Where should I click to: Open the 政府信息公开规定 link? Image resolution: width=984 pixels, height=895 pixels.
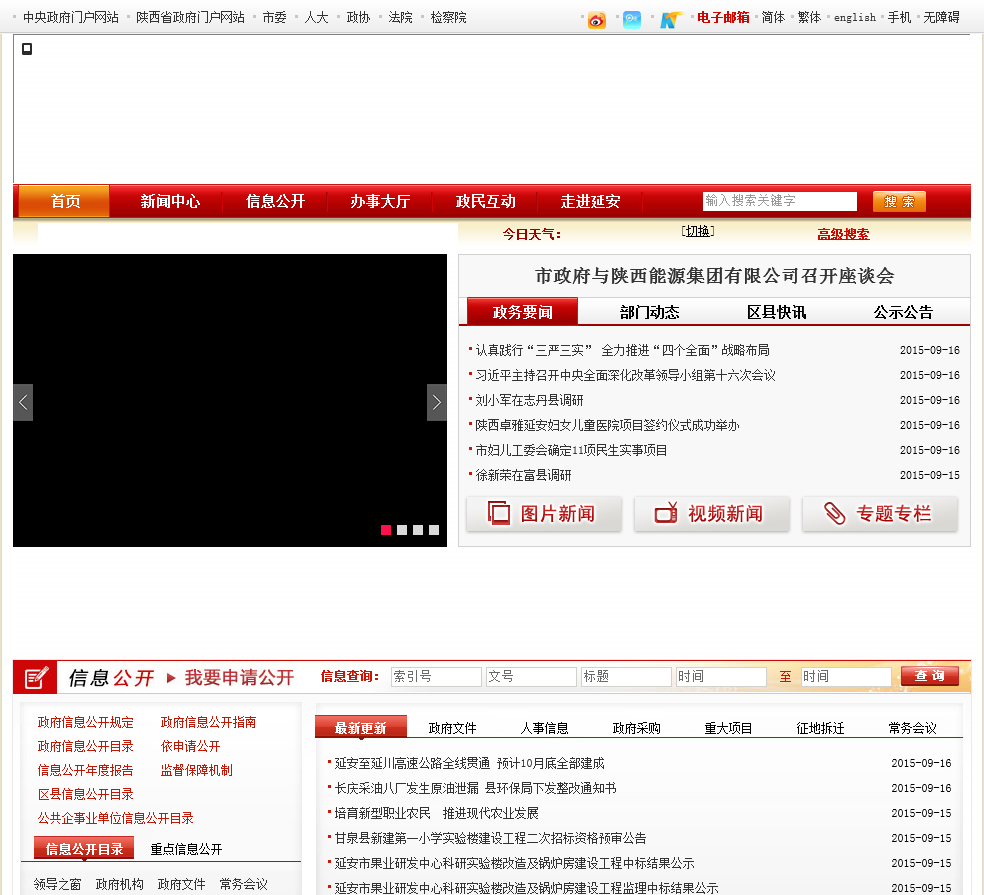point(85,722)
